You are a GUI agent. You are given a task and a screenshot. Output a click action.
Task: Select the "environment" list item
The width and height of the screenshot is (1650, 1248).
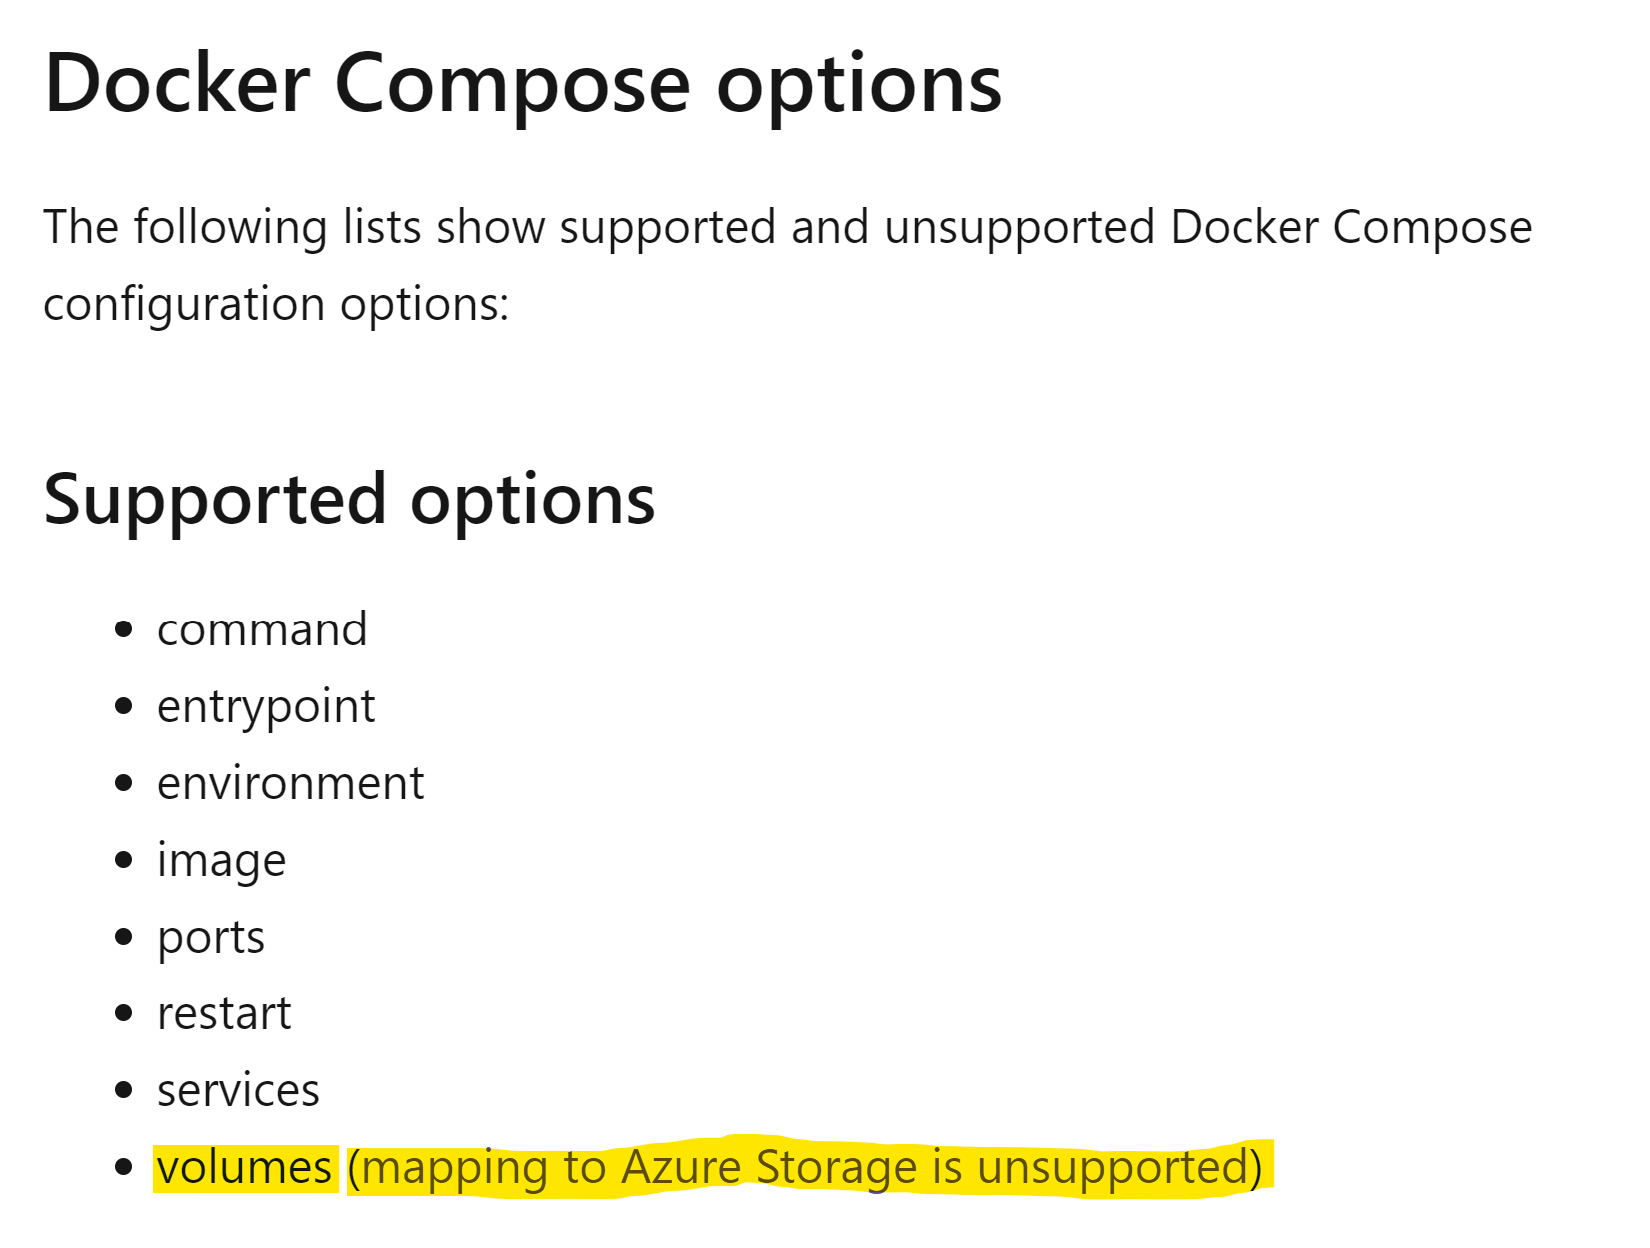290,783
